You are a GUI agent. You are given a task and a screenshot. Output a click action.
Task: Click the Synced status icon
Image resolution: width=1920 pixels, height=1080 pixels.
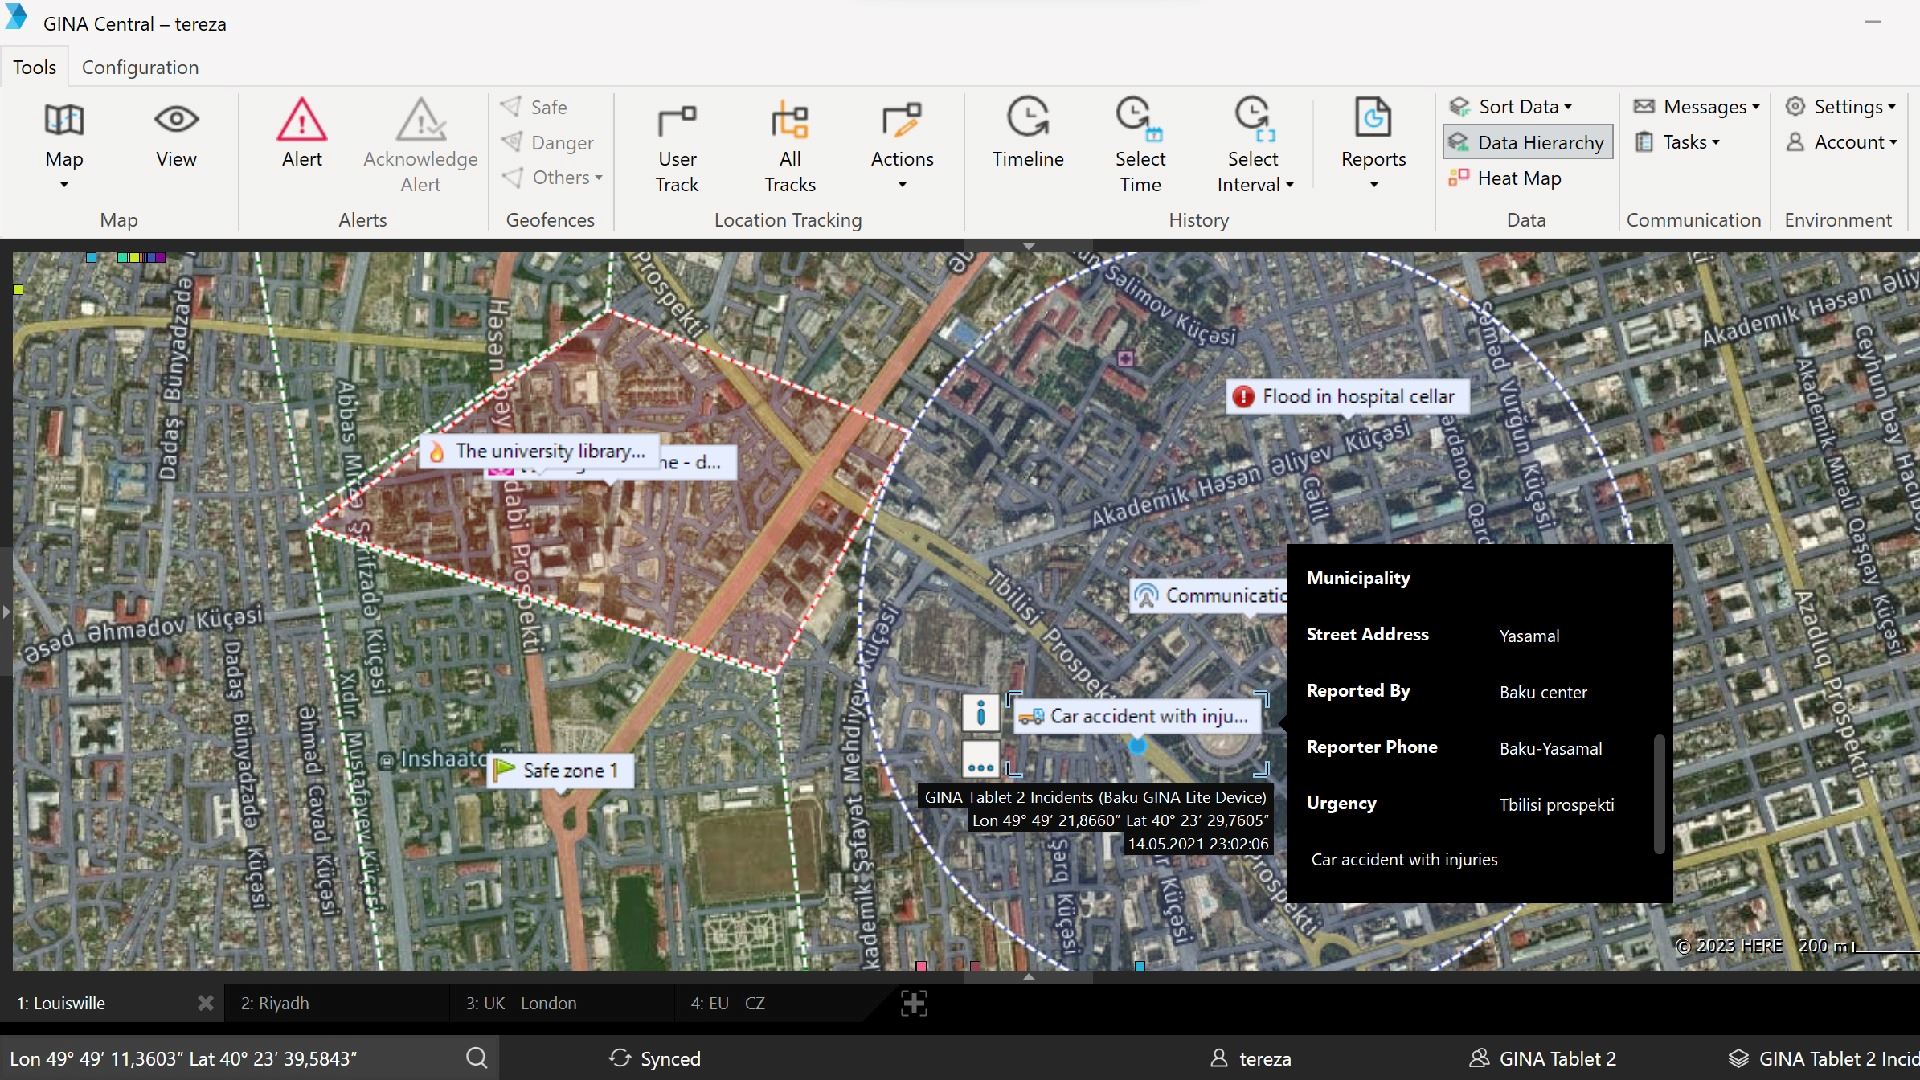pyautogui.click(x=620, y=1058)
